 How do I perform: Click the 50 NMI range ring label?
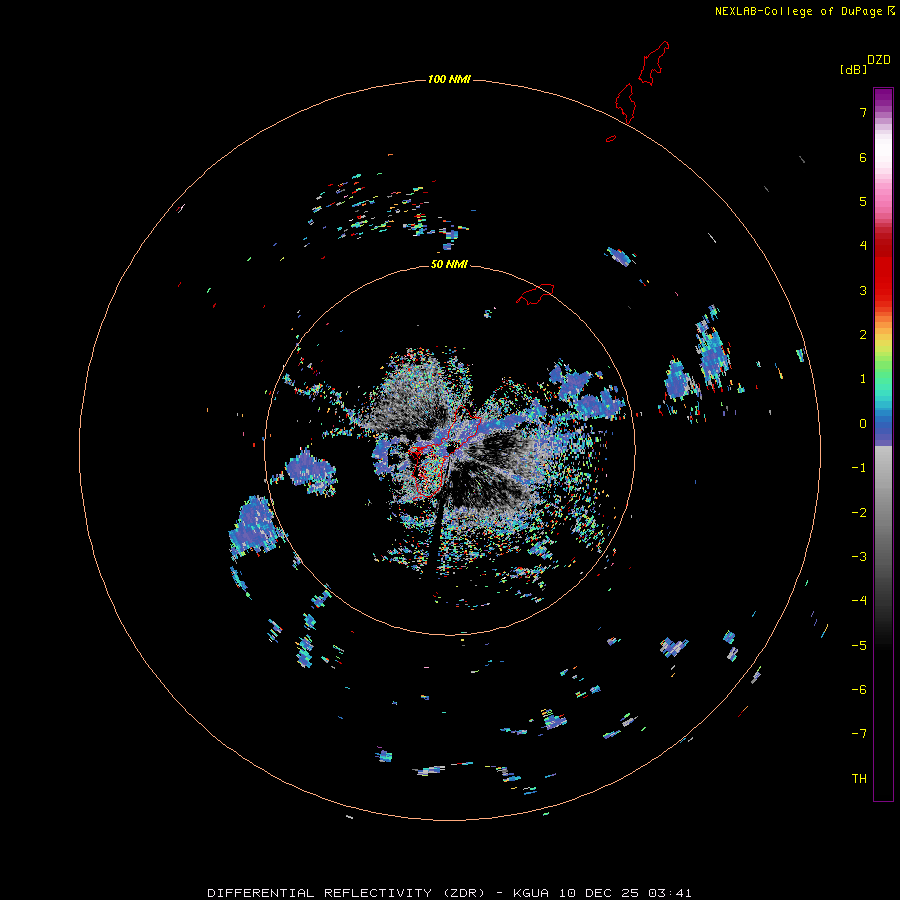tap(449, 264)
